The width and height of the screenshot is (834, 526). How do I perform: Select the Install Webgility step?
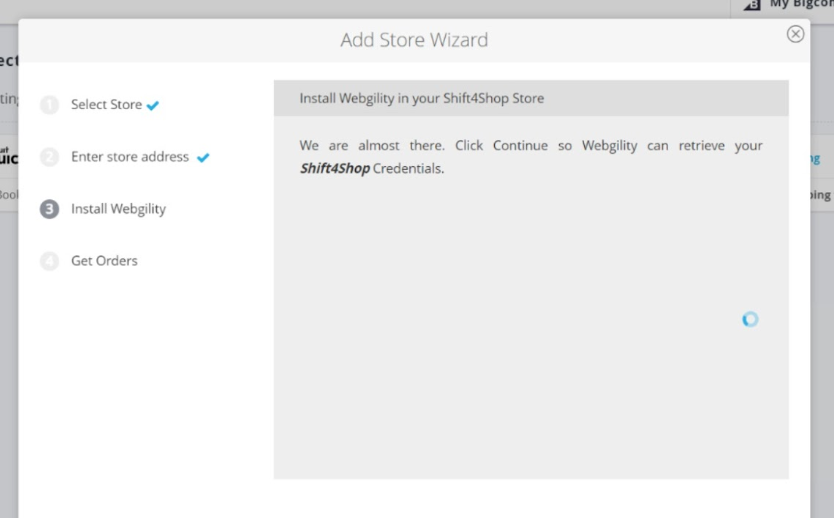click(x=118, y=209)
